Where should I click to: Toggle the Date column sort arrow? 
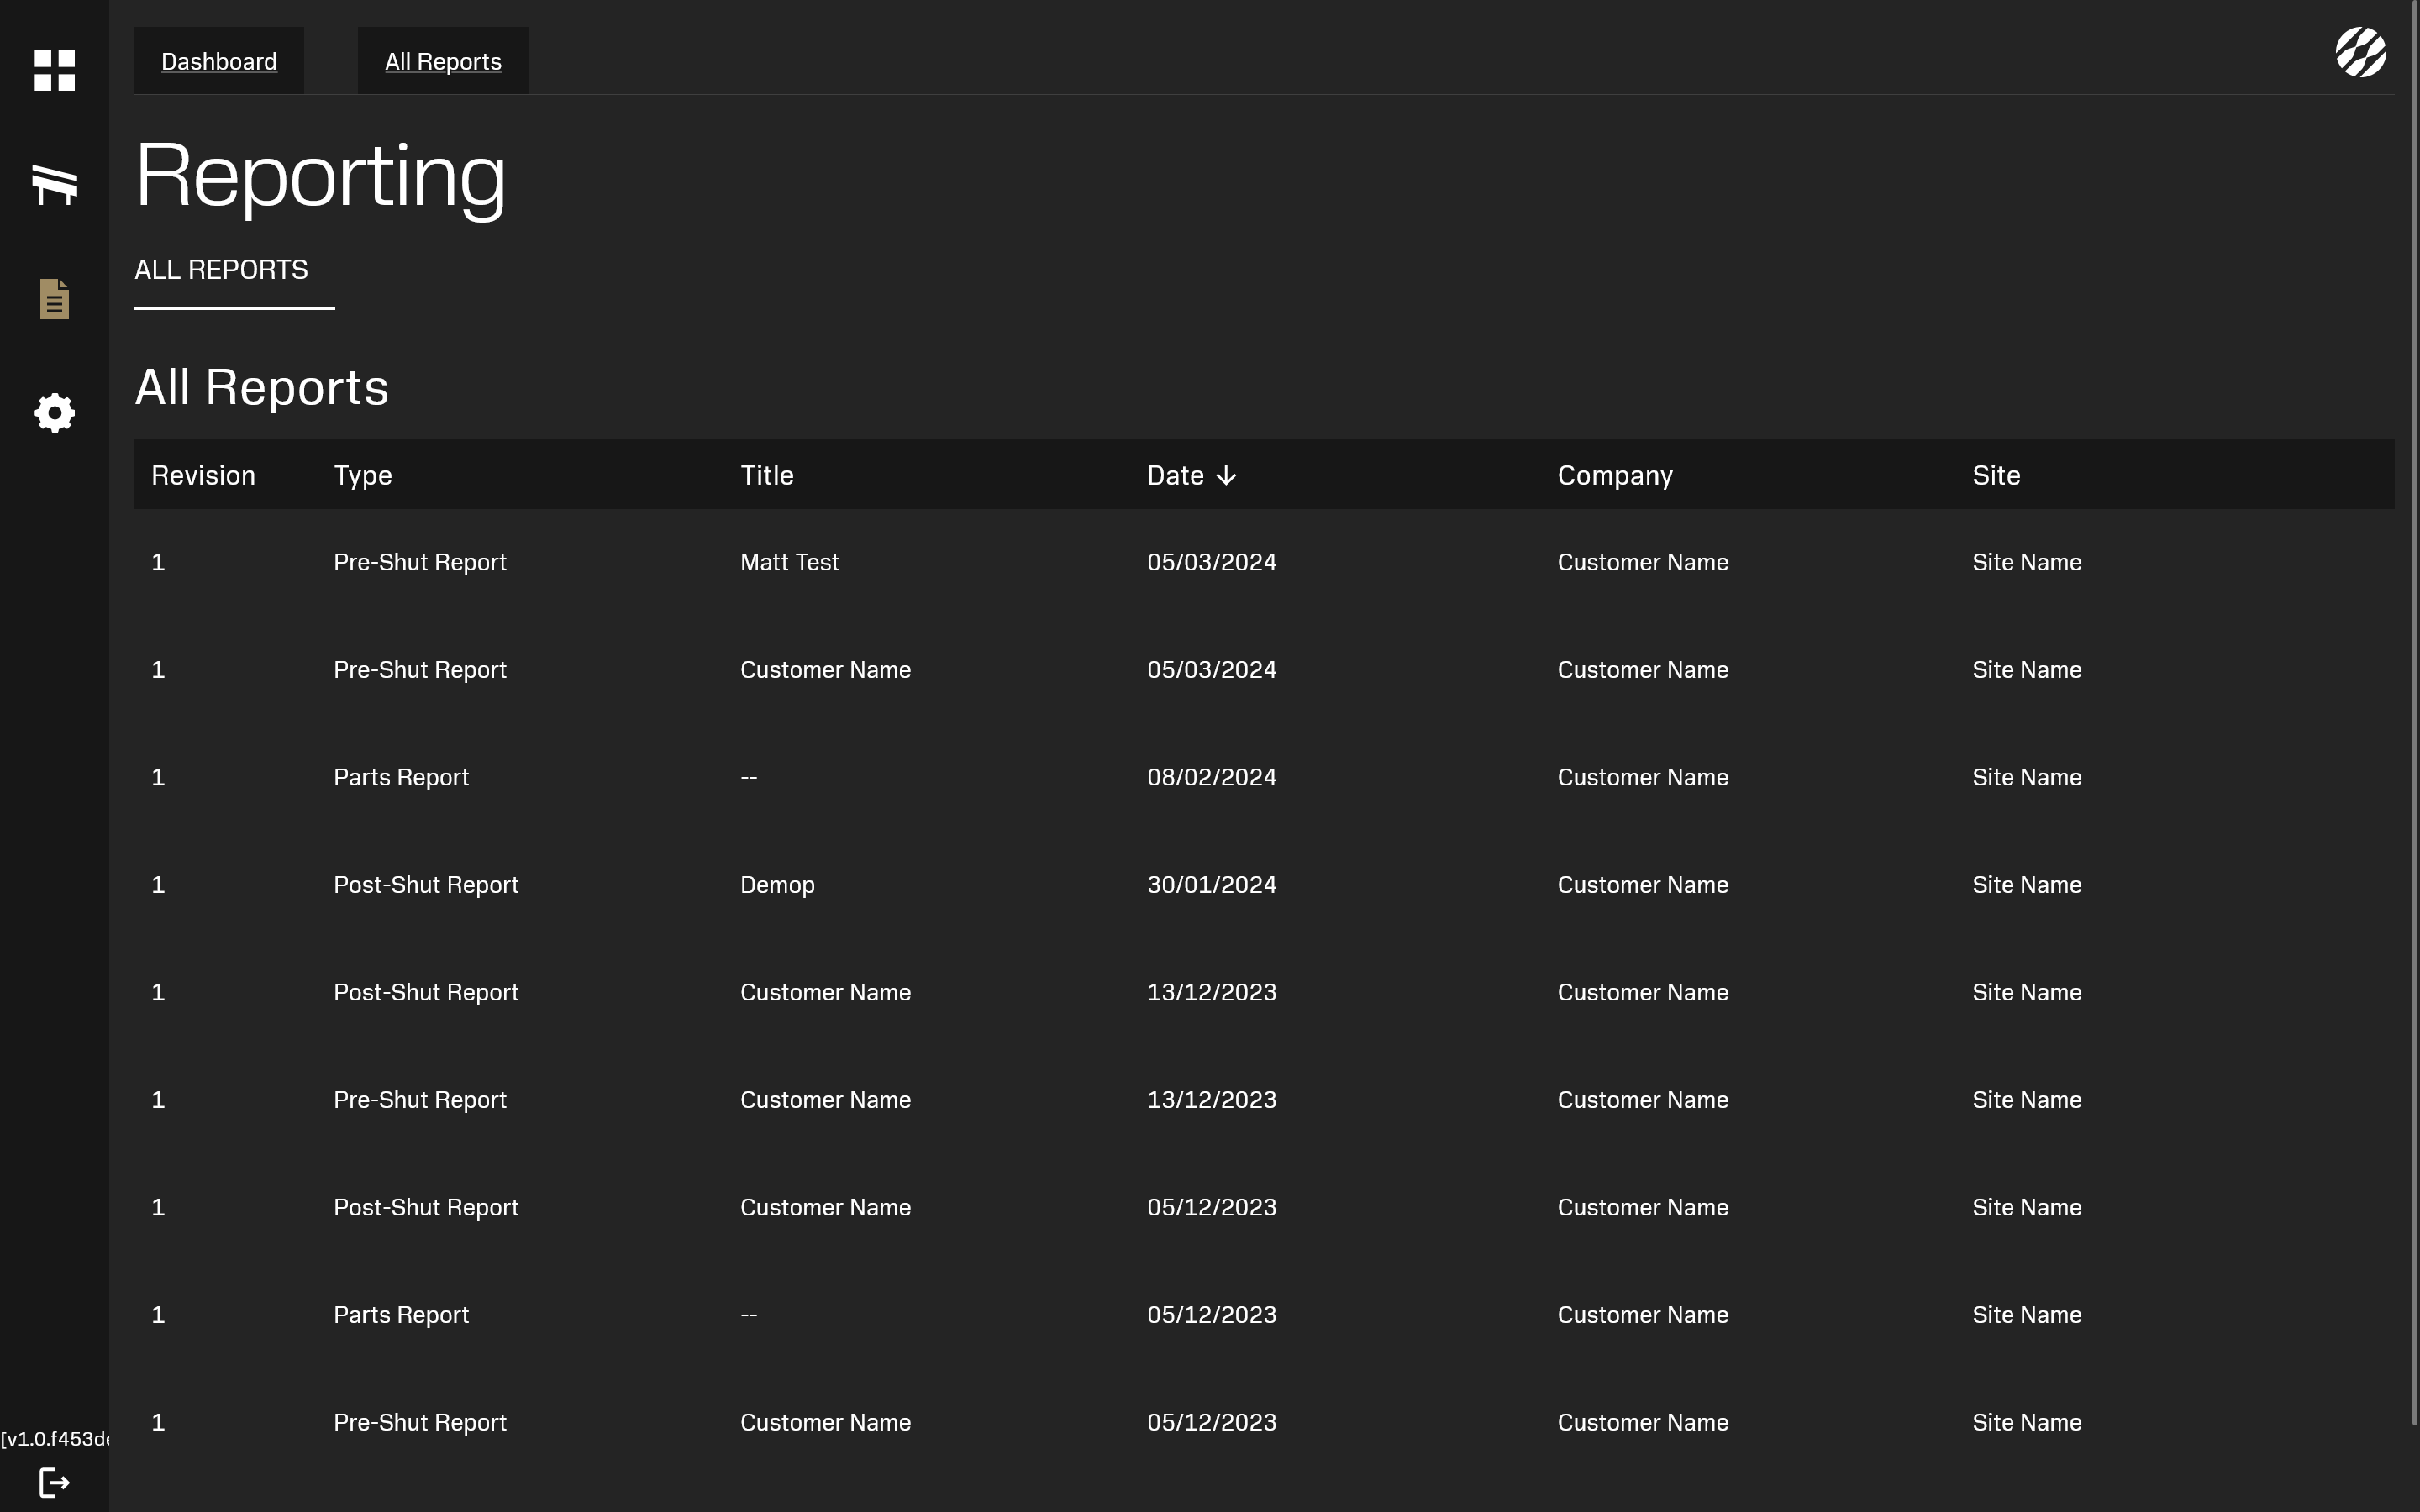coord(1226,476)
